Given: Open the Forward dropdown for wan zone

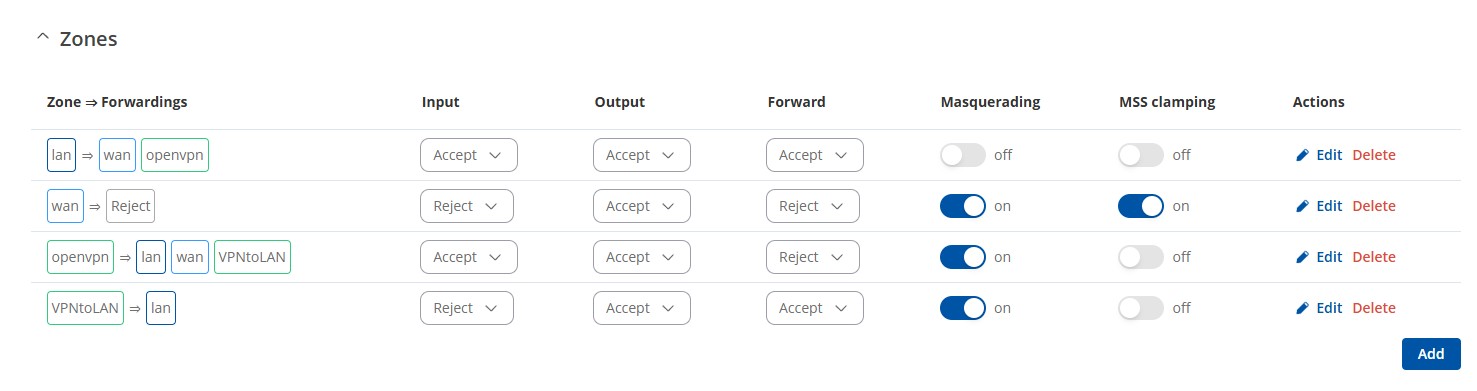Looking at the screenshot, I should 812,206.
